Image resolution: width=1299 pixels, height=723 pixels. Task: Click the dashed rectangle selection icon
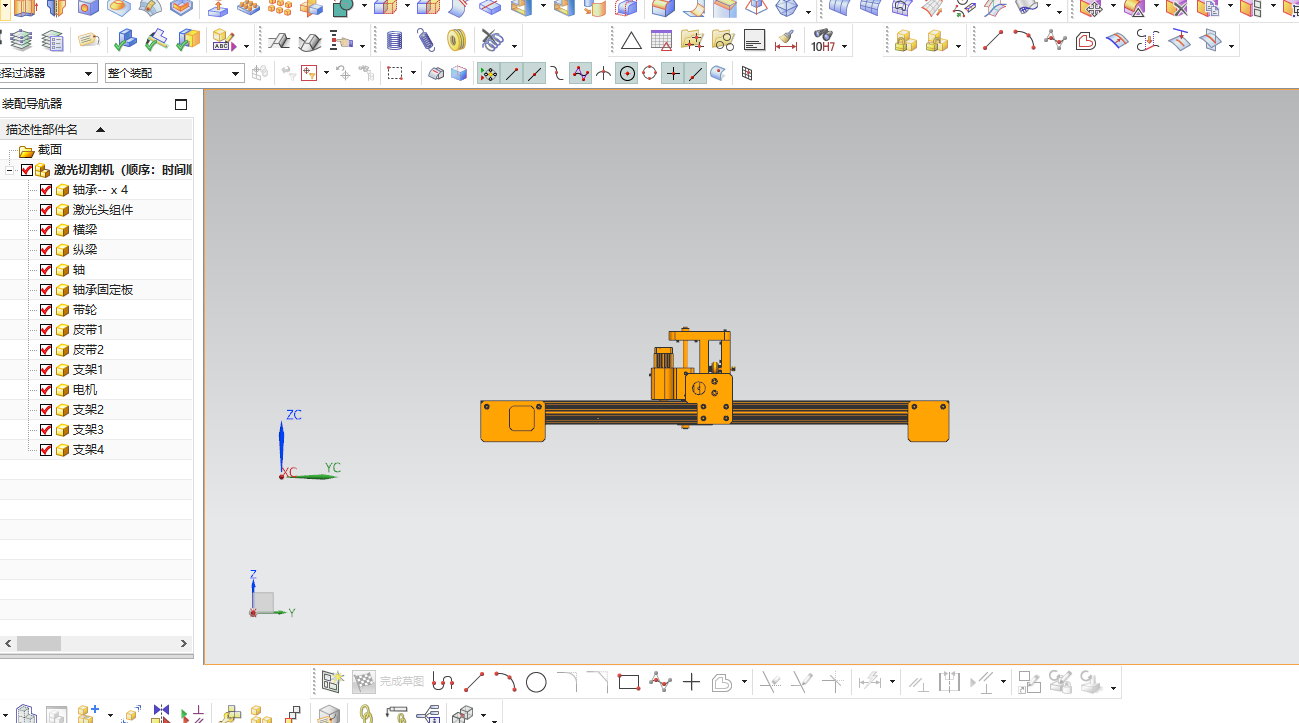pos(395,73)
